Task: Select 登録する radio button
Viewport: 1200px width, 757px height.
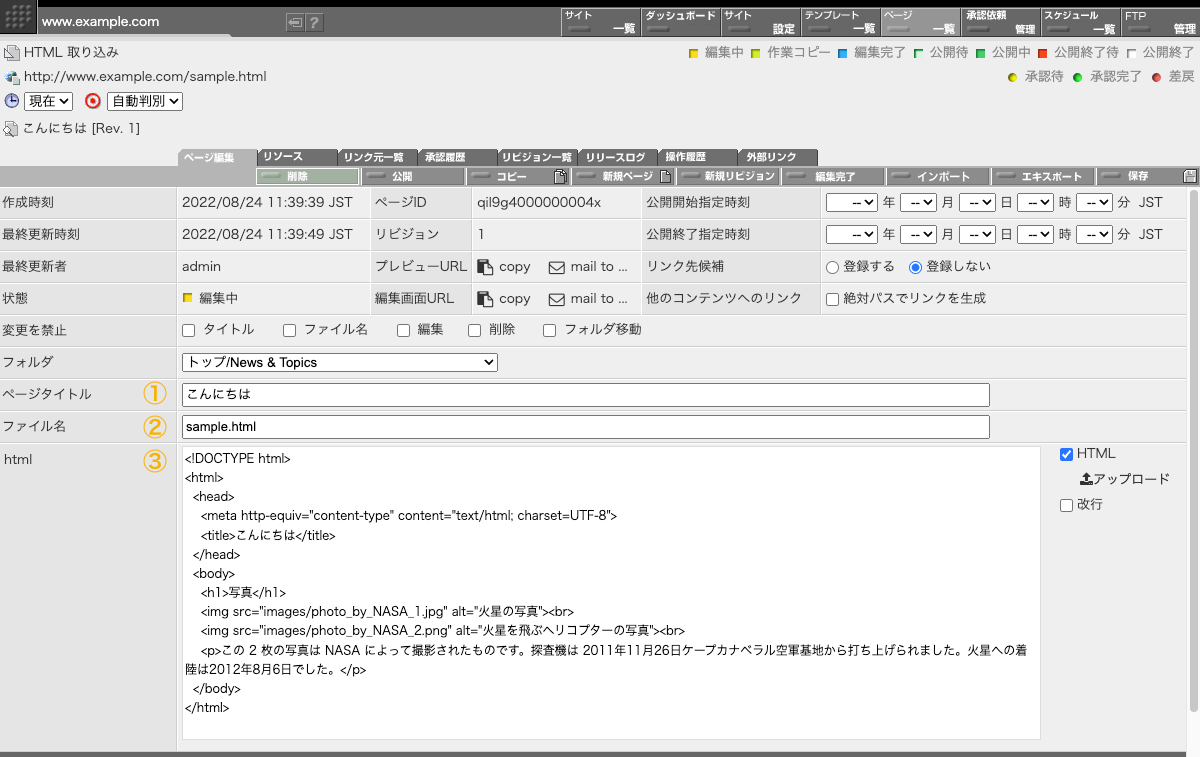Action: (832, 267)
